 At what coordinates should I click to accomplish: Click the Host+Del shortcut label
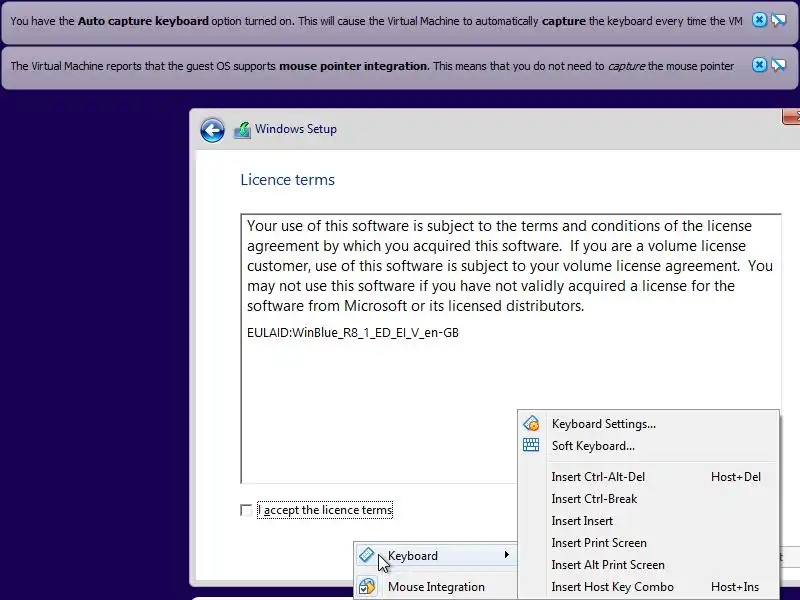click(x=736, y=477)
